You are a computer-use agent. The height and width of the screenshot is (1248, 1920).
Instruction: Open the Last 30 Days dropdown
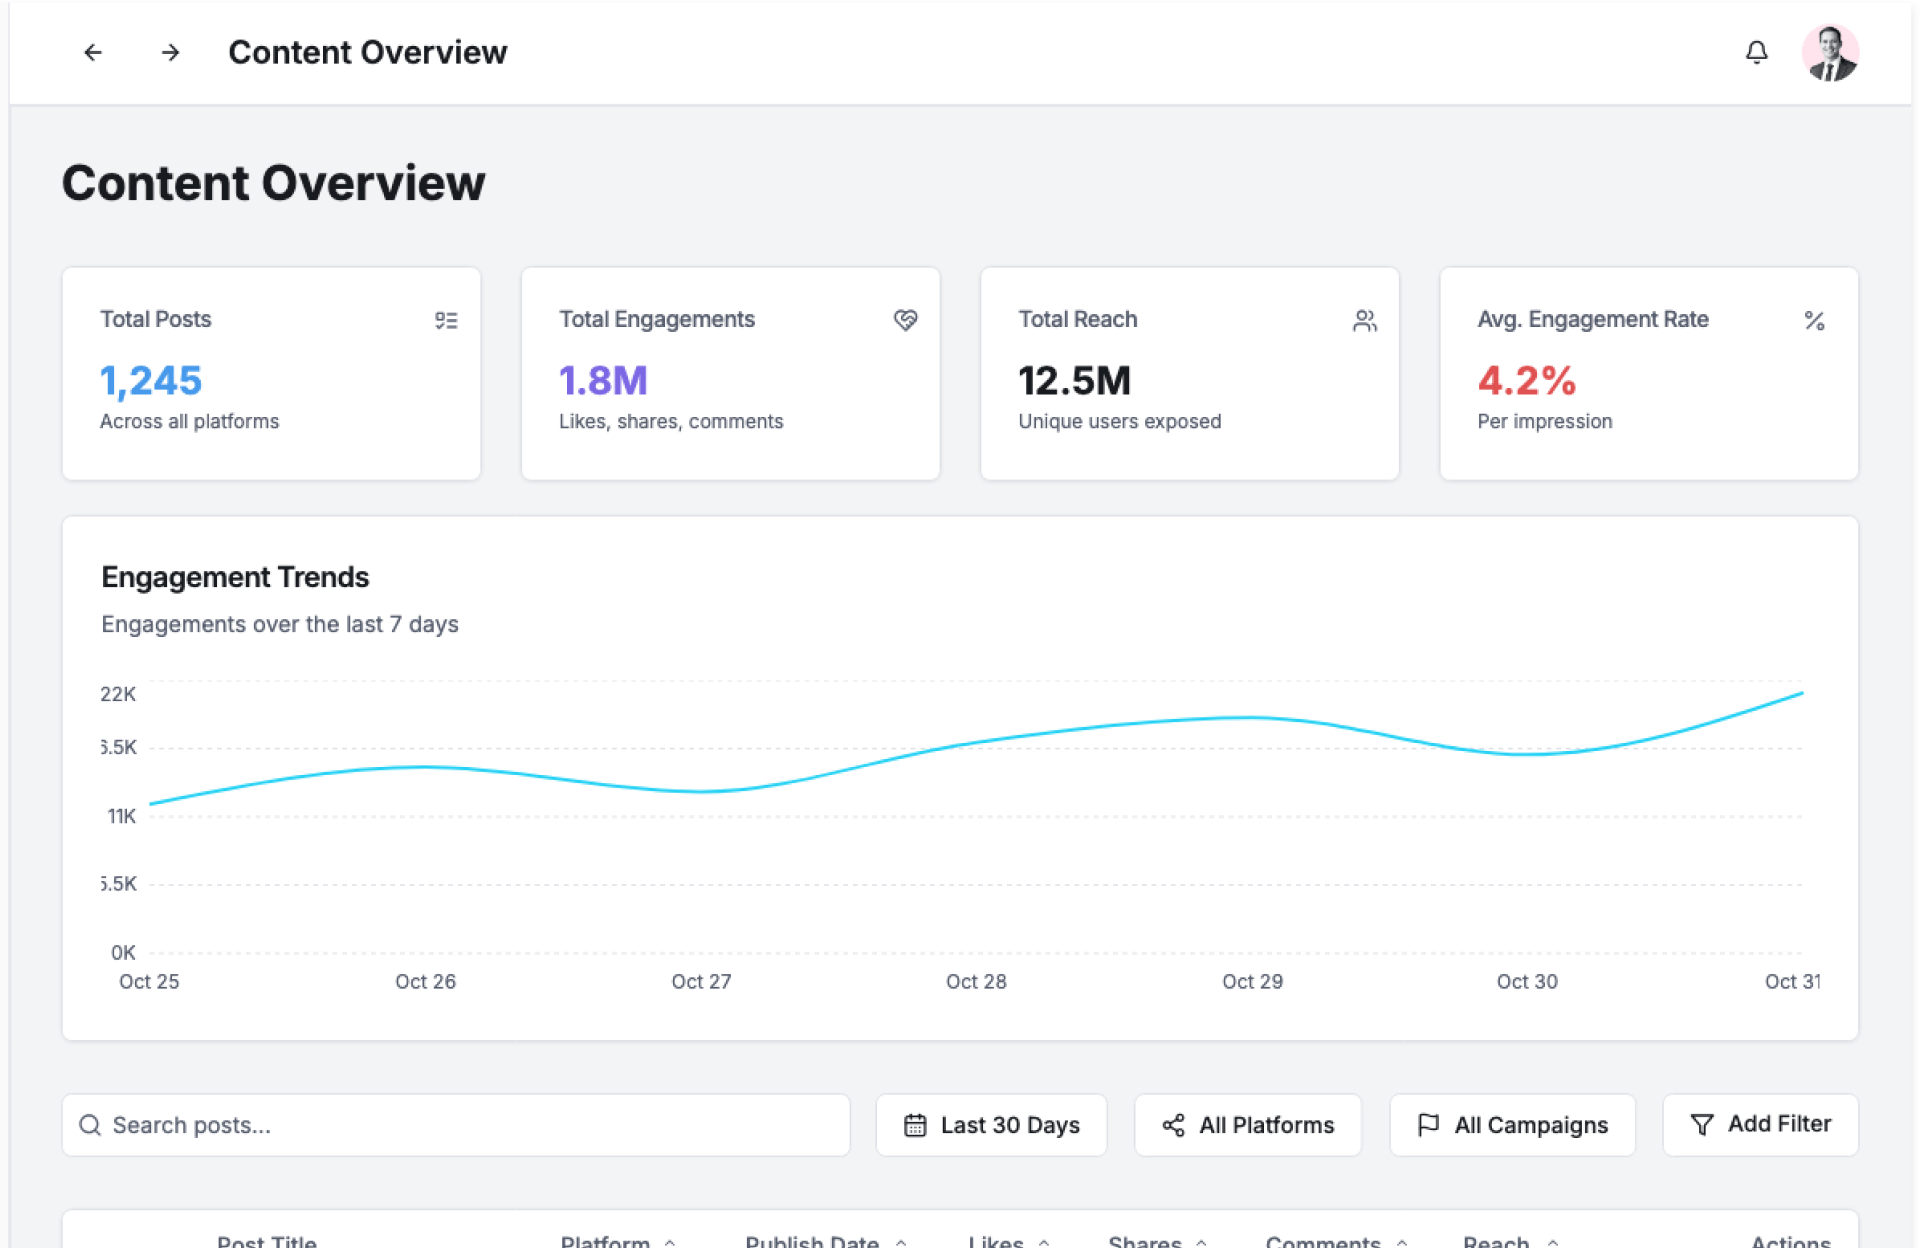(991, 1125)
